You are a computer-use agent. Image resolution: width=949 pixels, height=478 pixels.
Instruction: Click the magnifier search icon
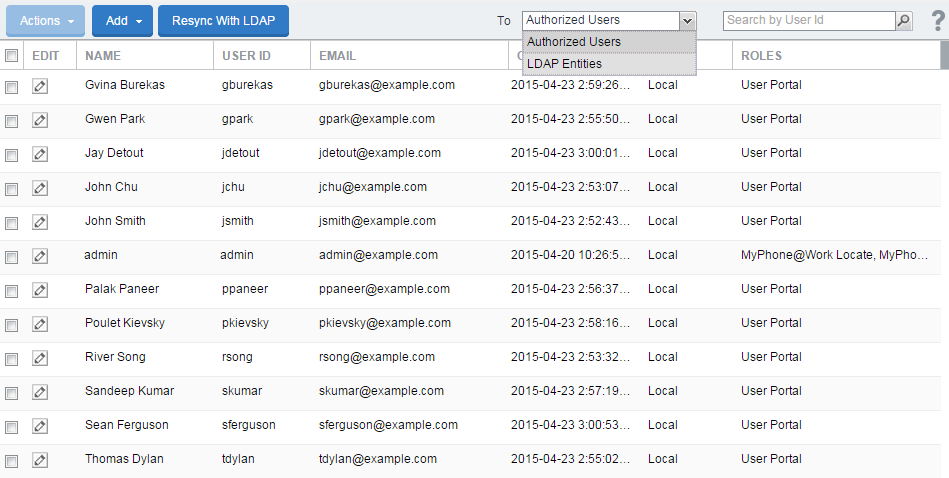[904, 21]
